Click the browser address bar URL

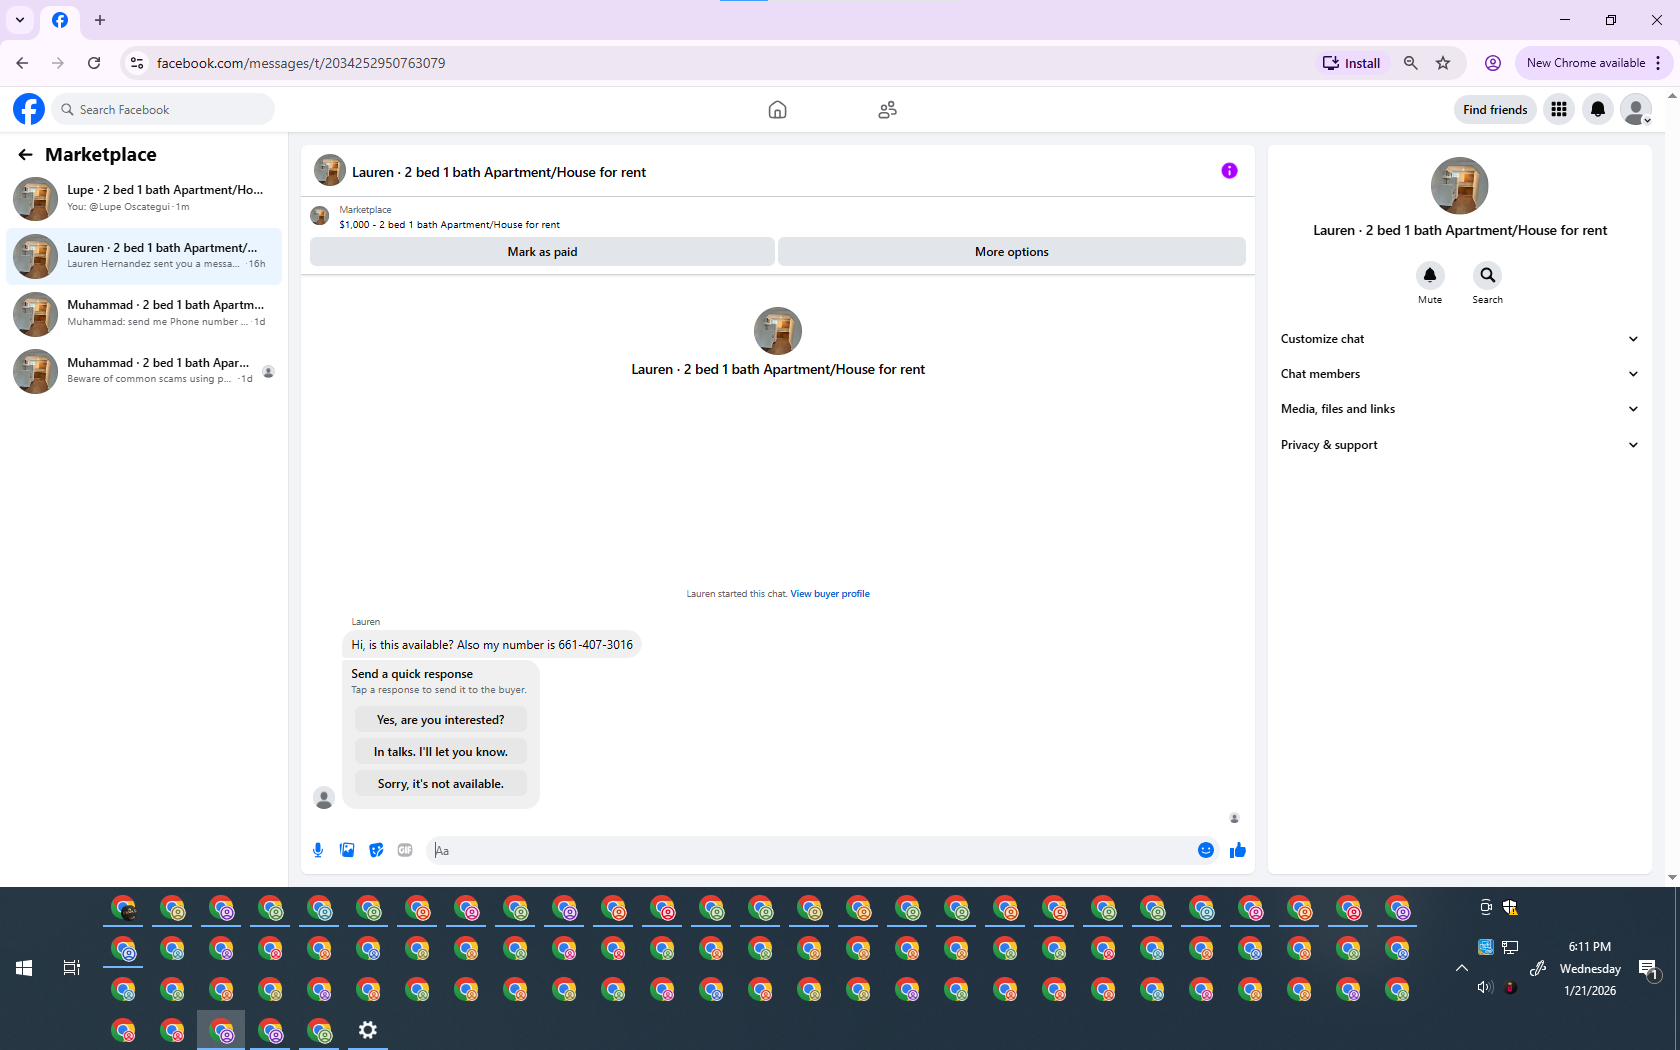tap(301, 63)
